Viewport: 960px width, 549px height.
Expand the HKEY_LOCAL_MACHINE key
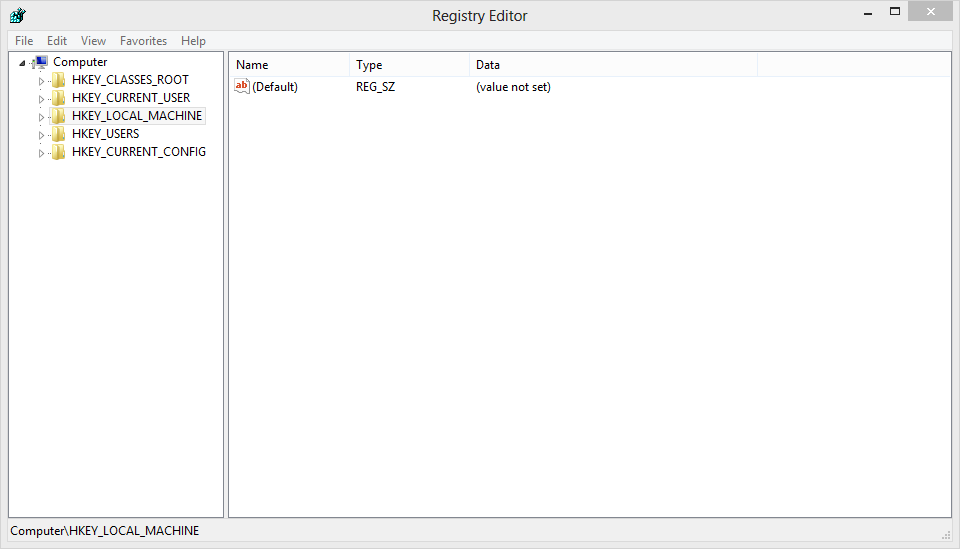[41, 117]
